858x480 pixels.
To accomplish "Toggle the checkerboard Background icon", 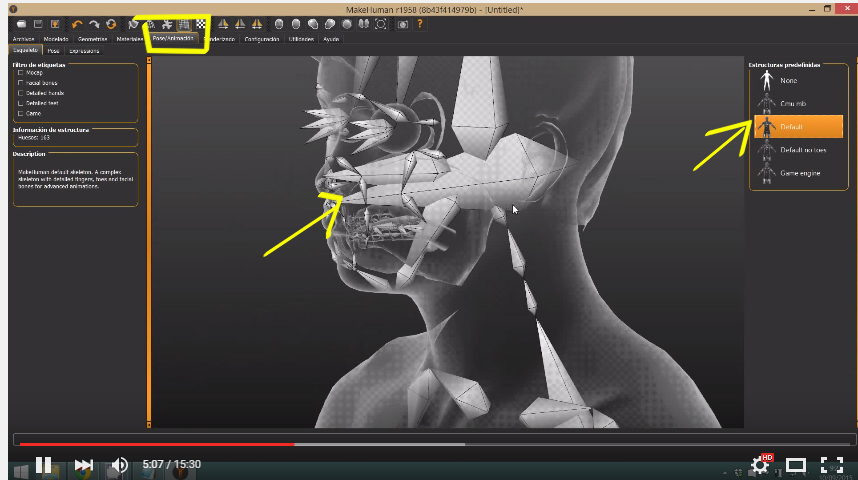I will (x=201, y=24).
